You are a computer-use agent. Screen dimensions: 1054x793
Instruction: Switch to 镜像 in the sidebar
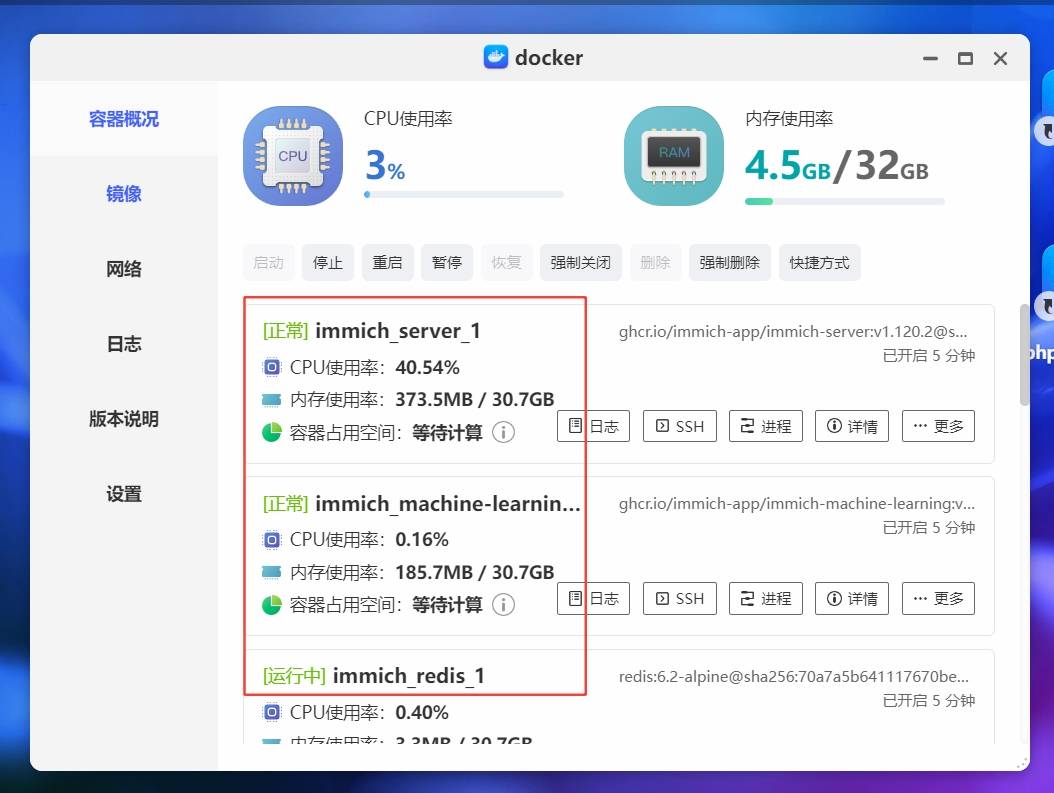click(124, 194)
